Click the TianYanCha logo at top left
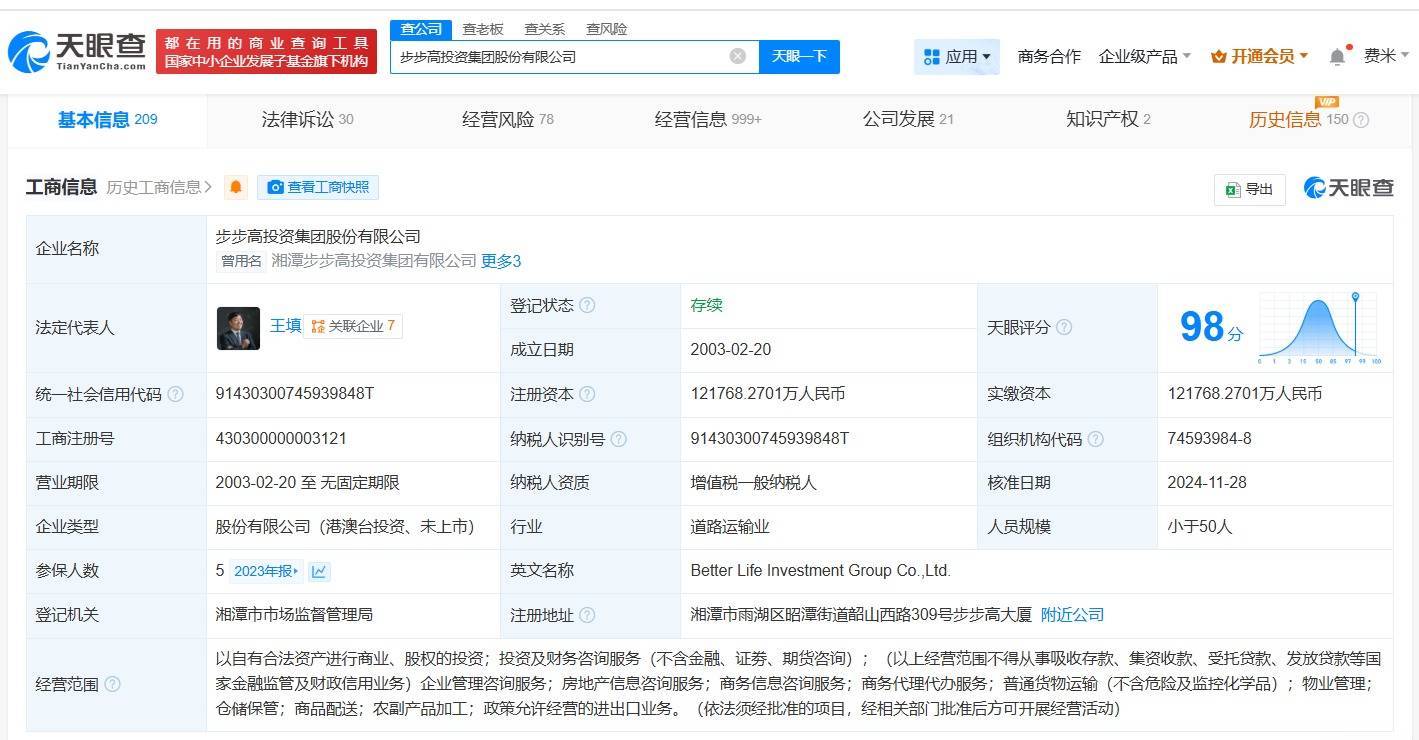The height and width of the screenshot is (740, 1419). tap(77, 51)
